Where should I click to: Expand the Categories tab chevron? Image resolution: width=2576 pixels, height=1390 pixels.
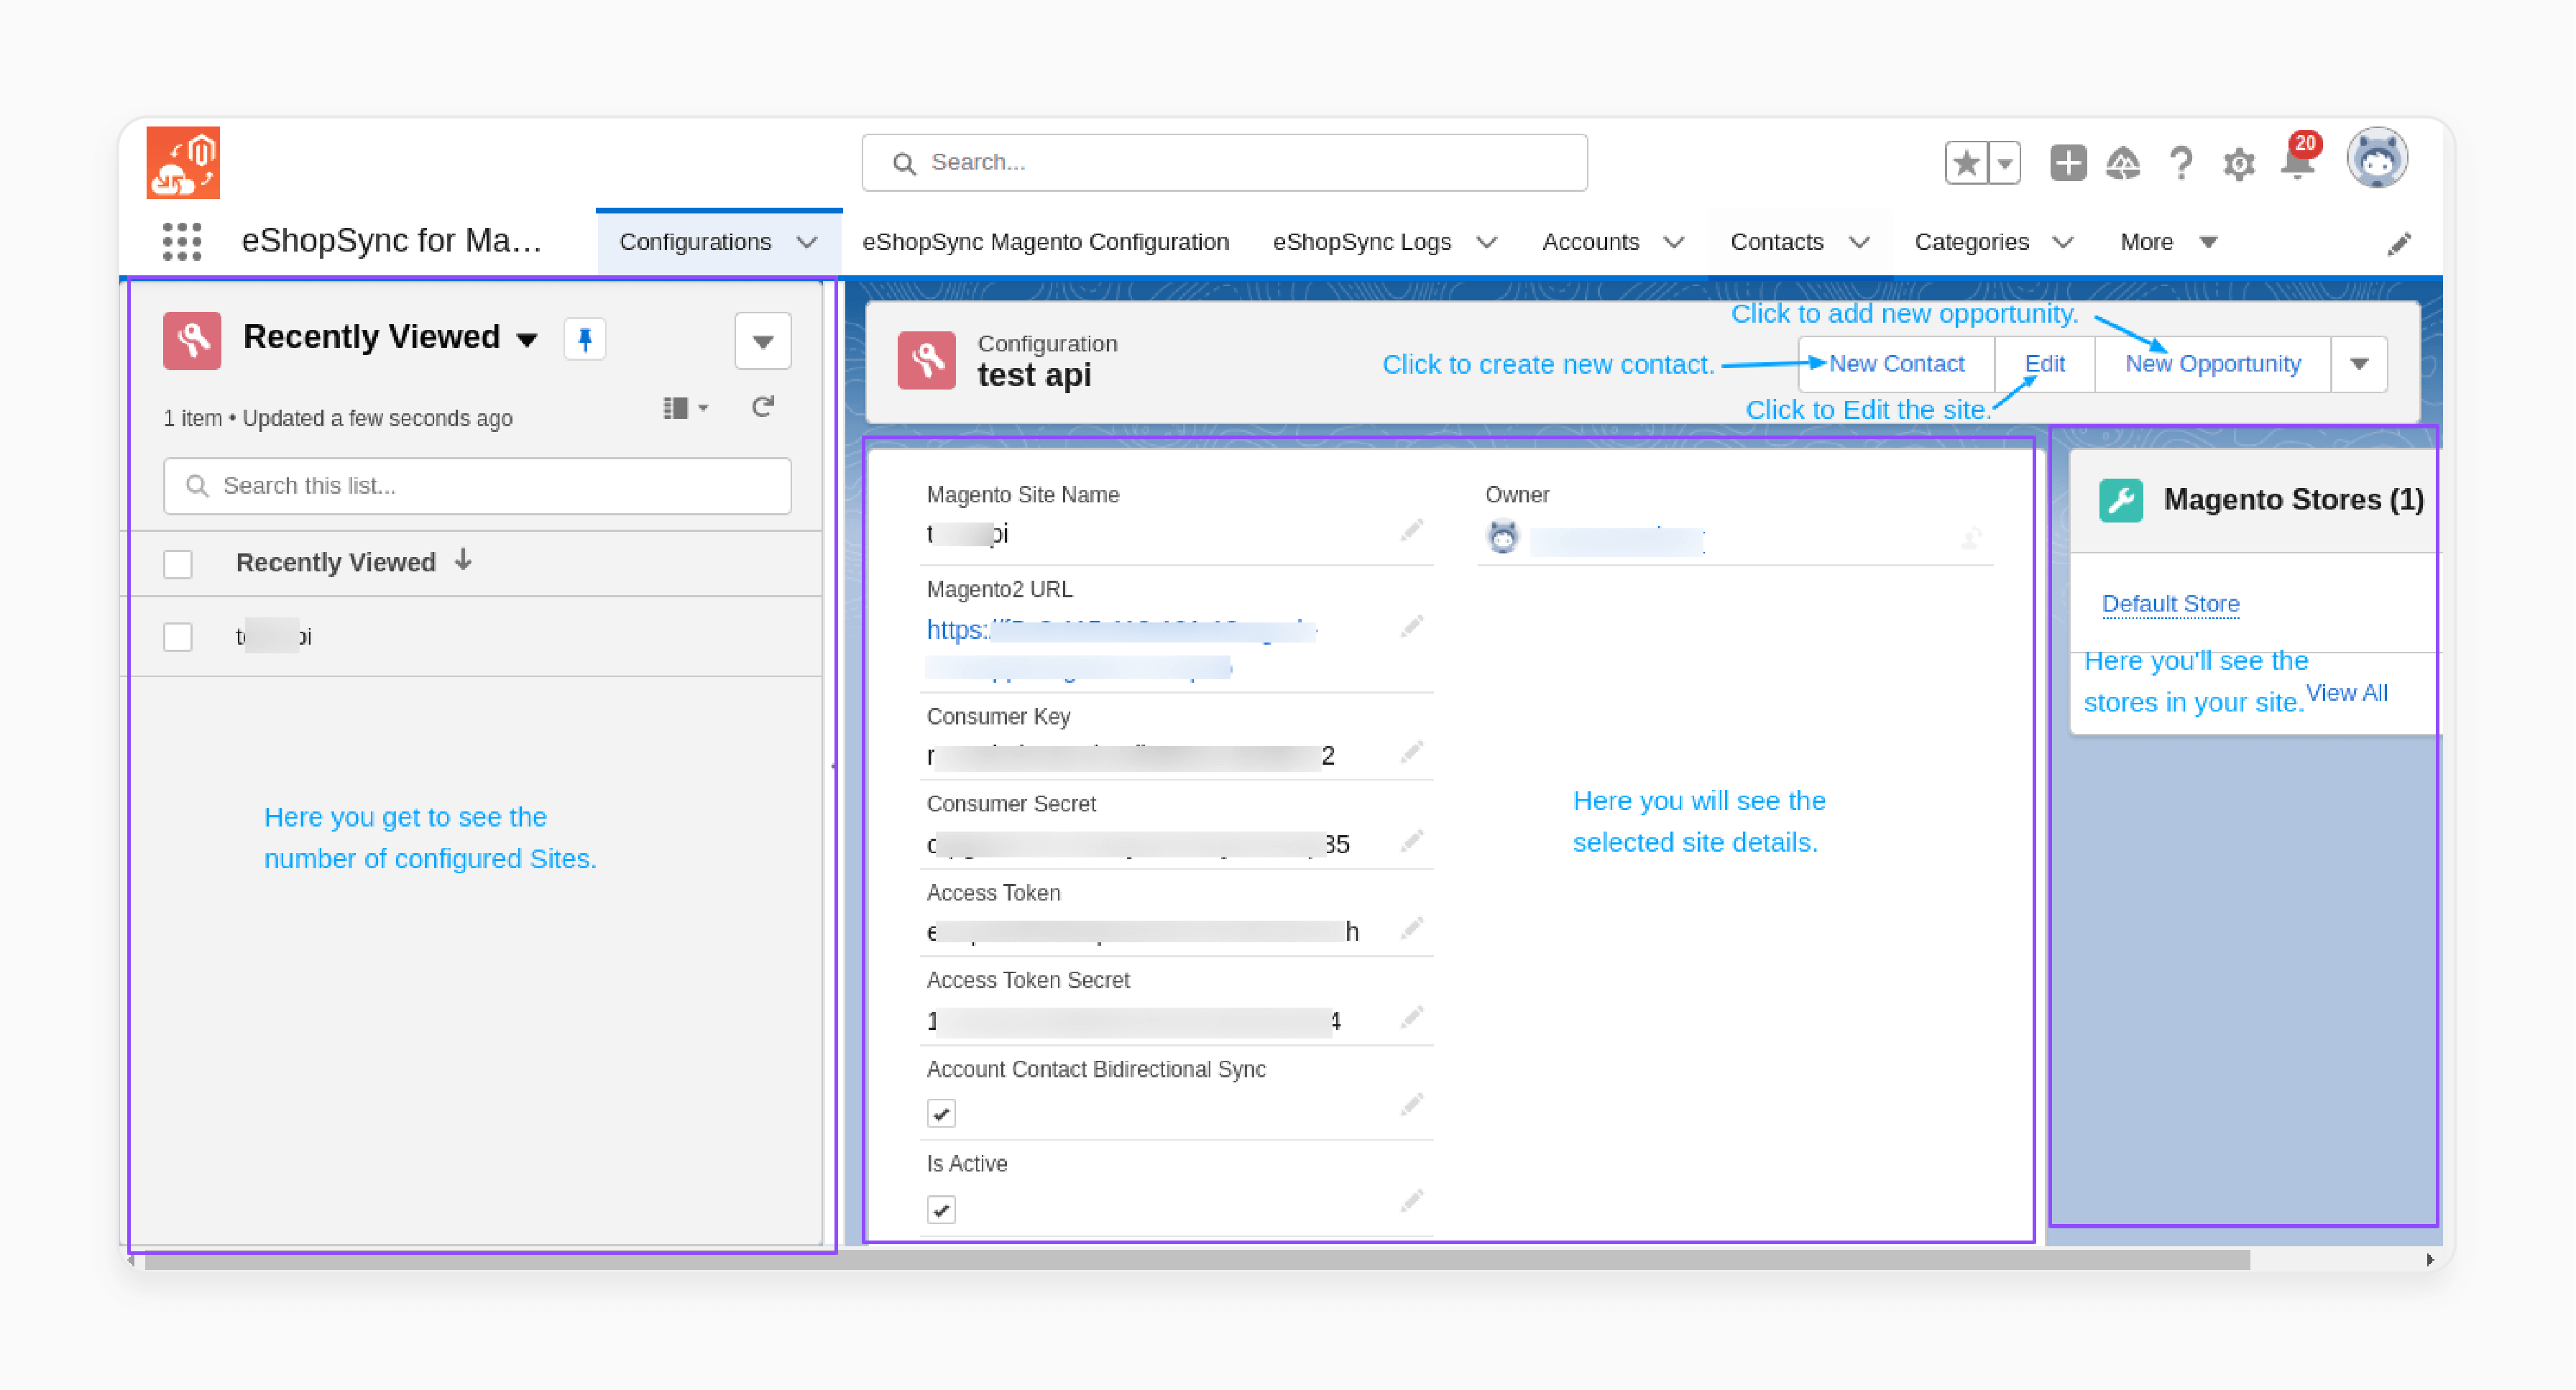(x=2063, y=243)
